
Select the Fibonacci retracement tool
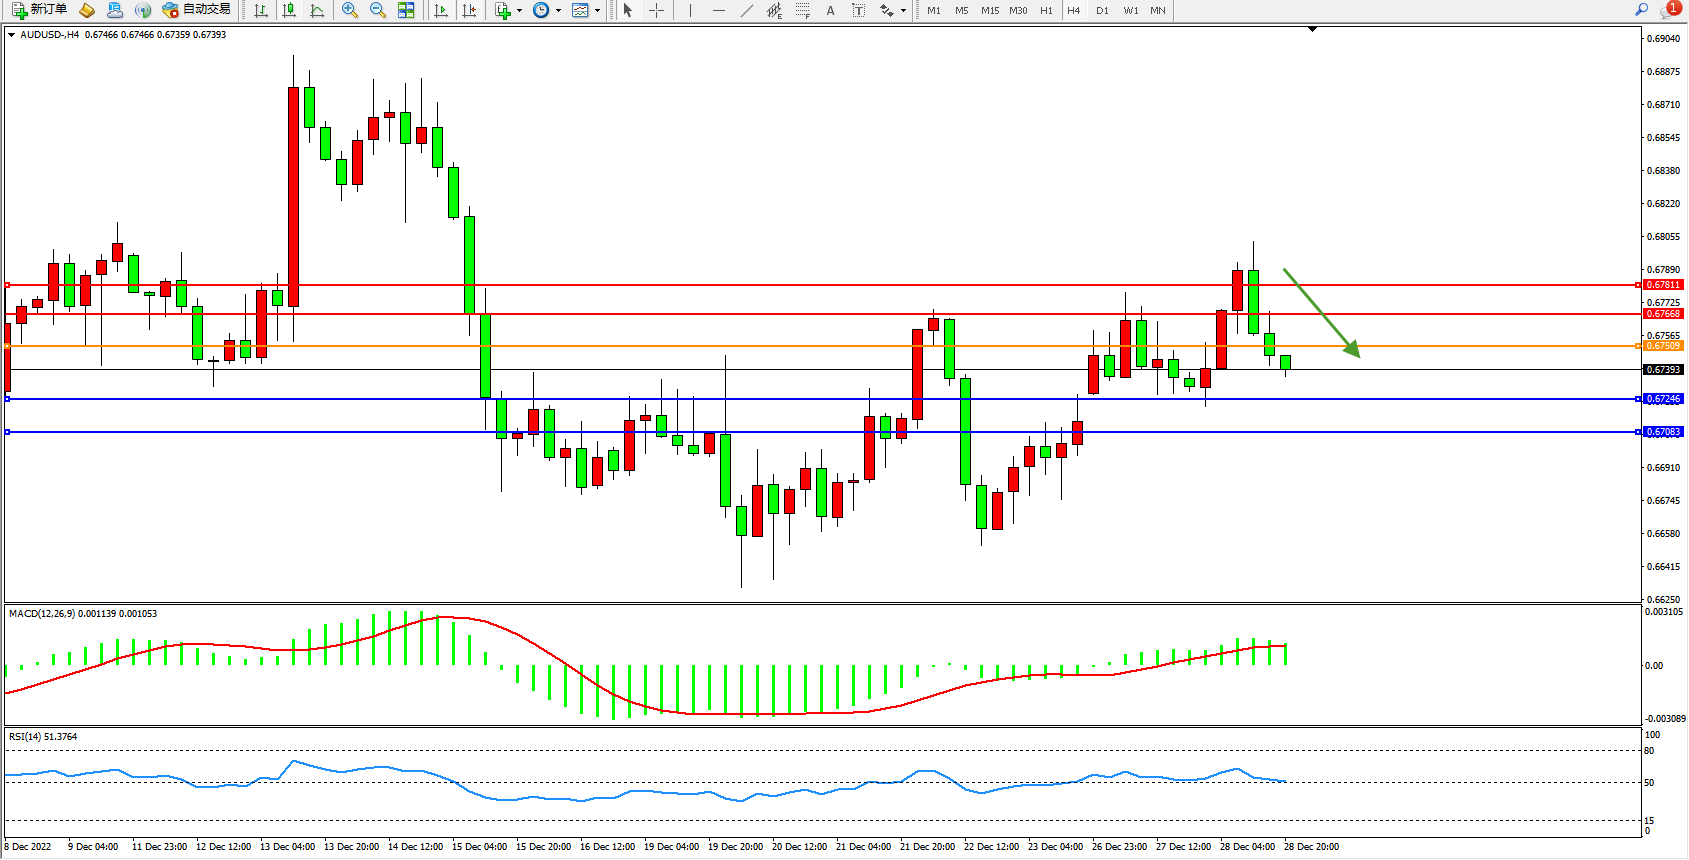(x=802, y=10)
